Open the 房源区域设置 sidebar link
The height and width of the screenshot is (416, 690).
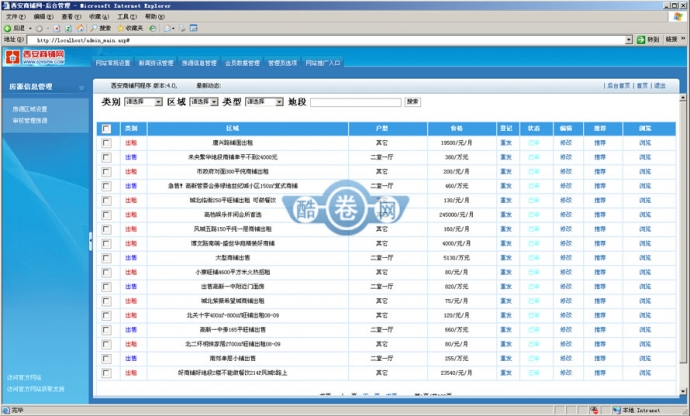tap(29, 109)
